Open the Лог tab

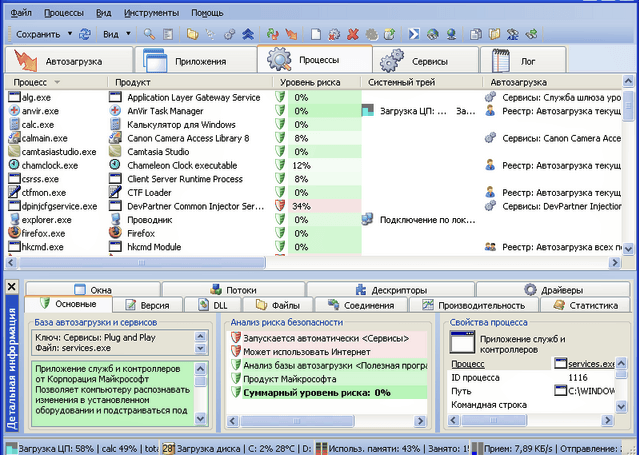523,61
